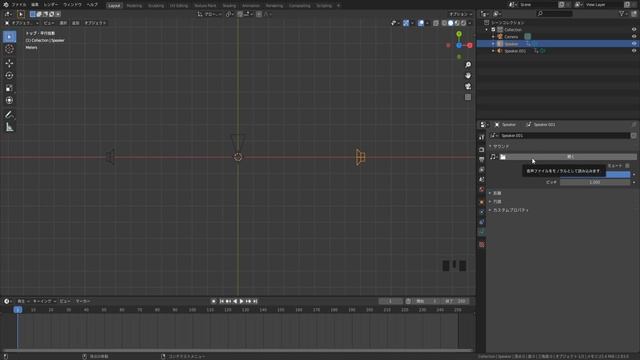640x360 pixels.
Task: Activate the 3D Cursor tool
Action: click(x=9, y=49)
